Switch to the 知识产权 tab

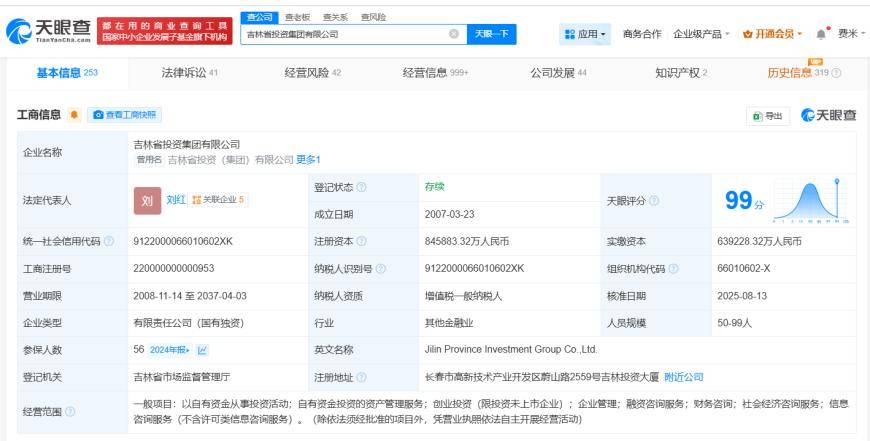pos(681,73)
